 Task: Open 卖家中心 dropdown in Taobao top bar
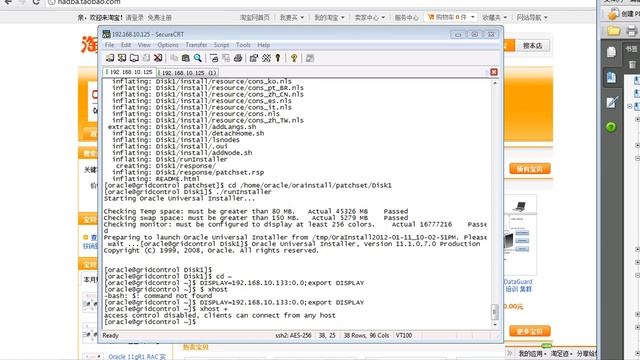(x=369, y=17)
